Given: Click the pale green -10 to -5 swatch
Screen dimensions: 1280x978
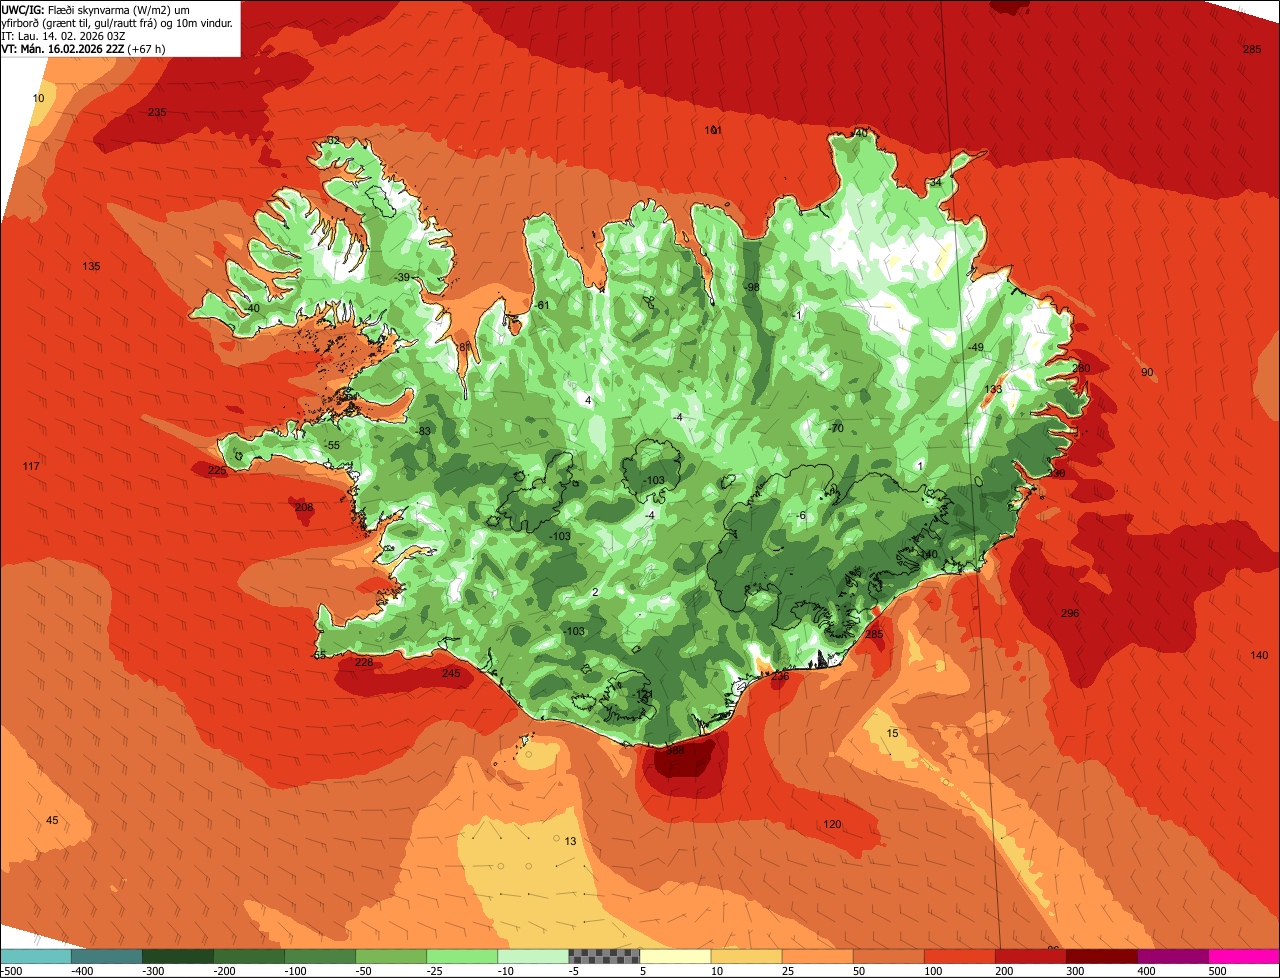Looking at the screenshot, I should (532, 956).
